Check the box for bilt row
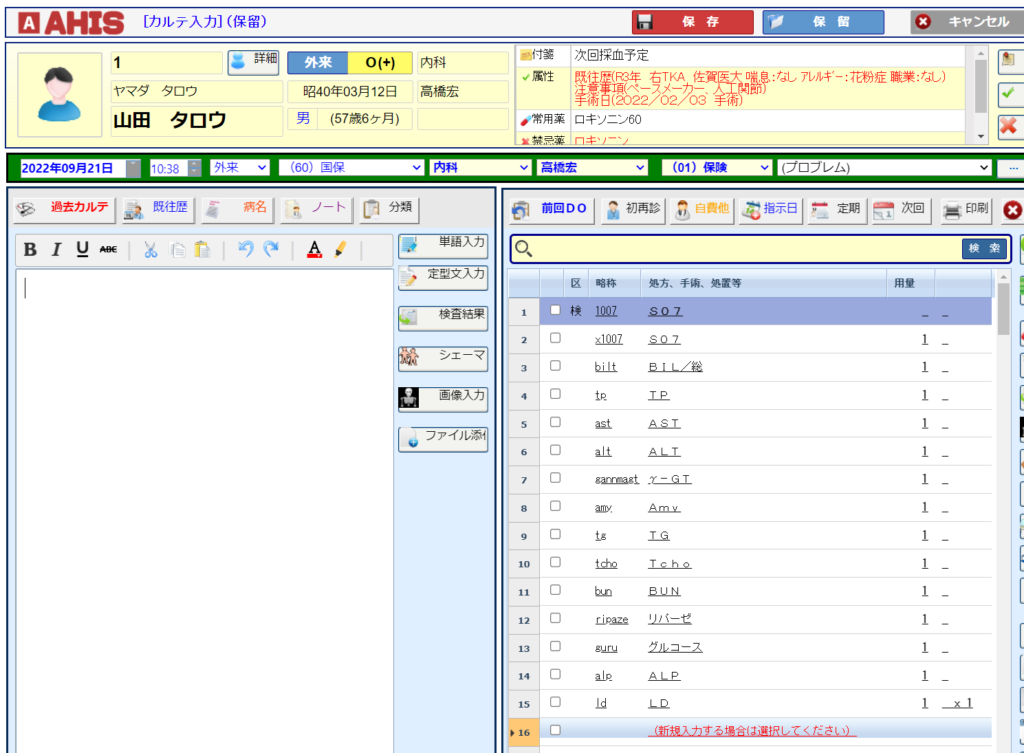The image size is (1024, 753). coord(555,366)
